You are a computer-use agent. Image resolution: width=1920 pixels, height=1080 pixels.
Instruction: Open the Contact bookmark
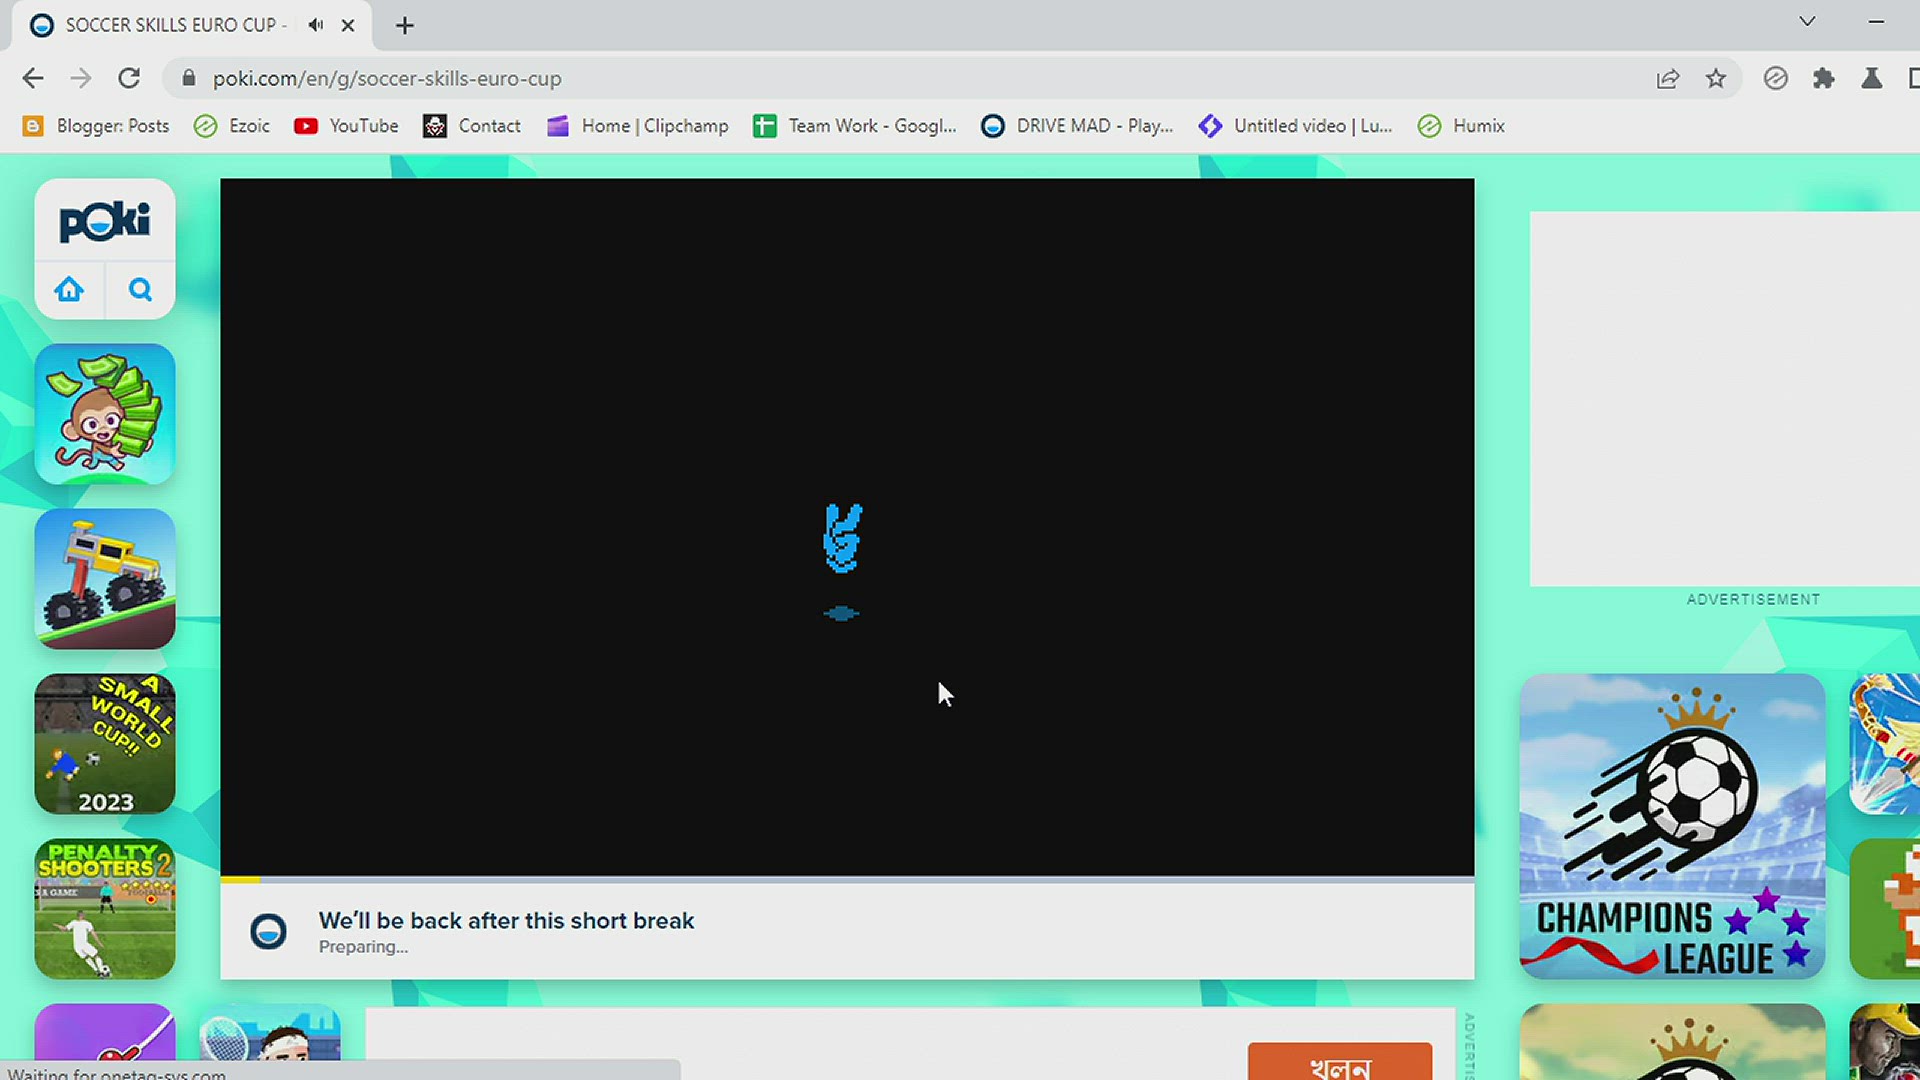(x=472, y=126)
